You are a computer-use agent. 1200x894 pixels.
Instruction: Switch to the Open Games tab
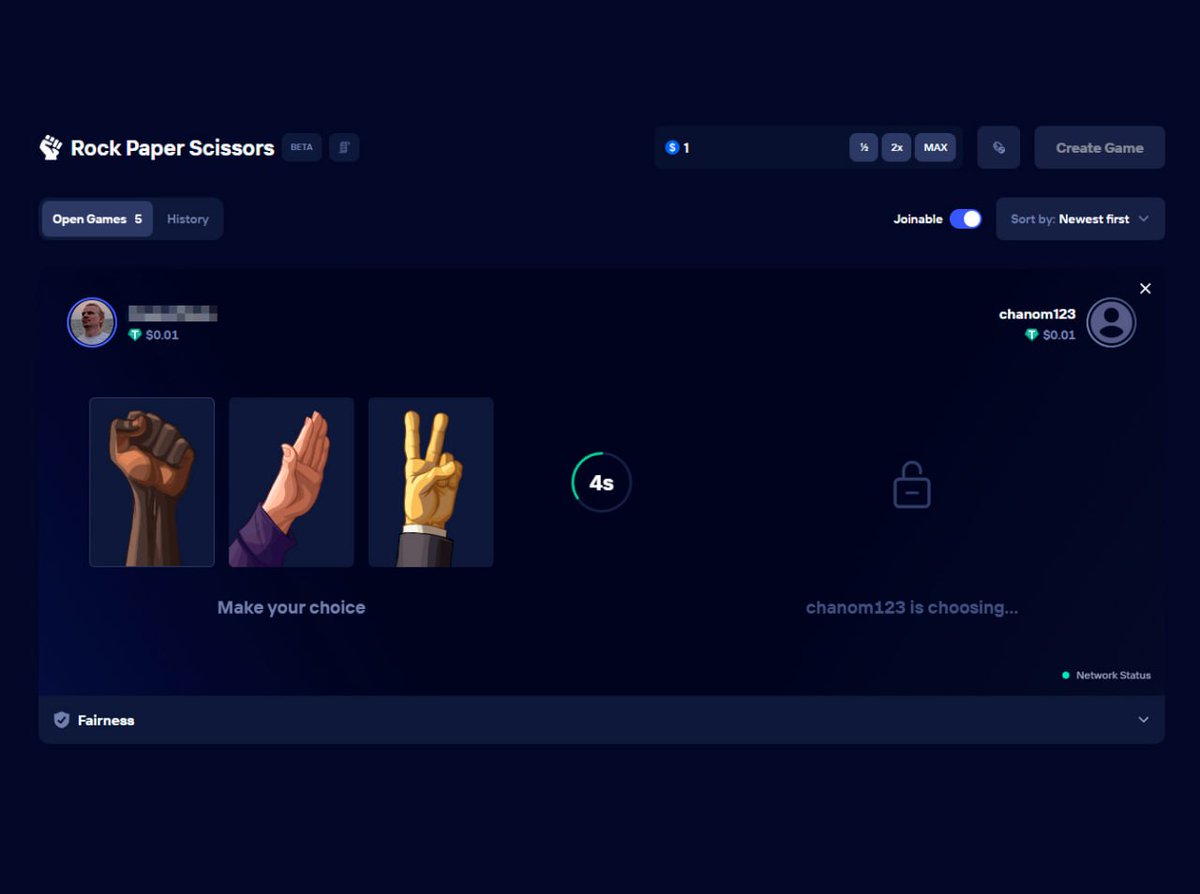click(97, 219)
